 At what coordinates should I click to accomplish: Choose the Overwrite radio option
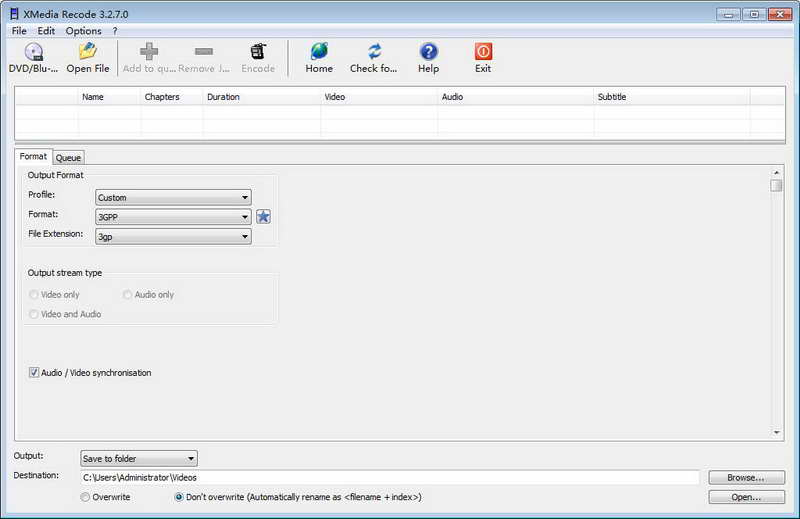click(x=85, y=497)
